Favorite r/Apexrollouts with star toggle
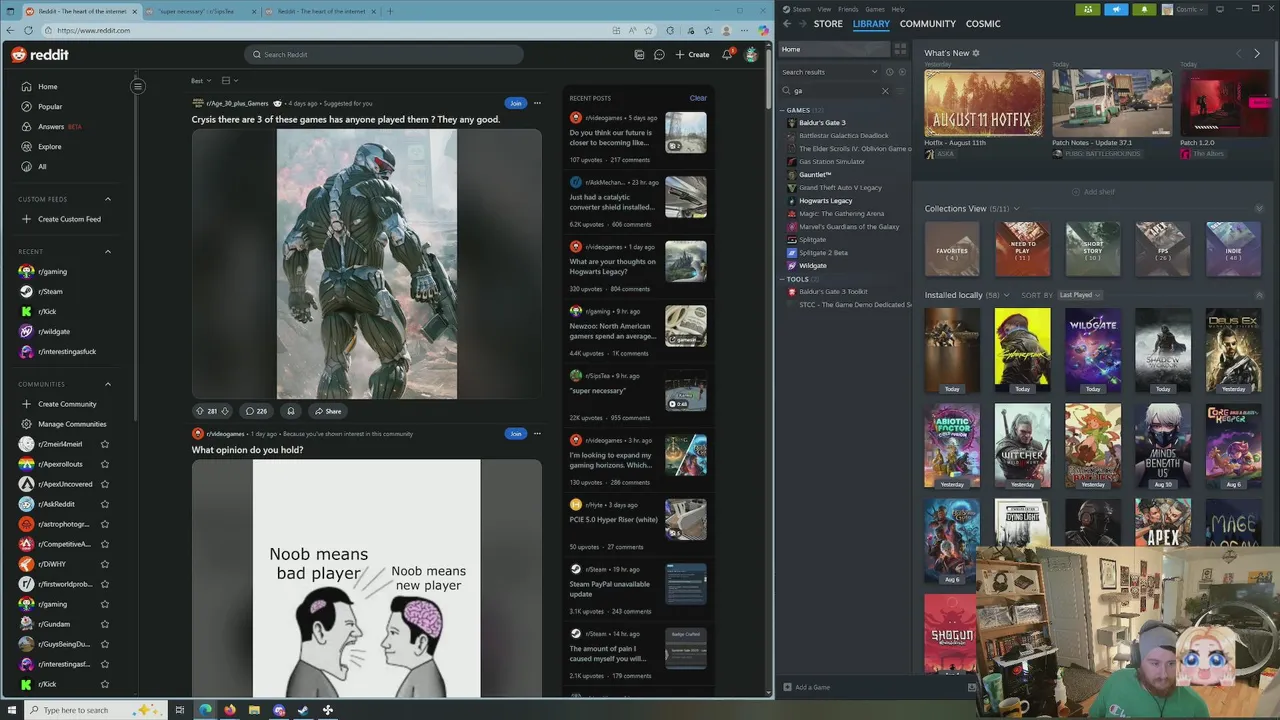This screenshot has height=720, width=1280. [x=104, y=464]
